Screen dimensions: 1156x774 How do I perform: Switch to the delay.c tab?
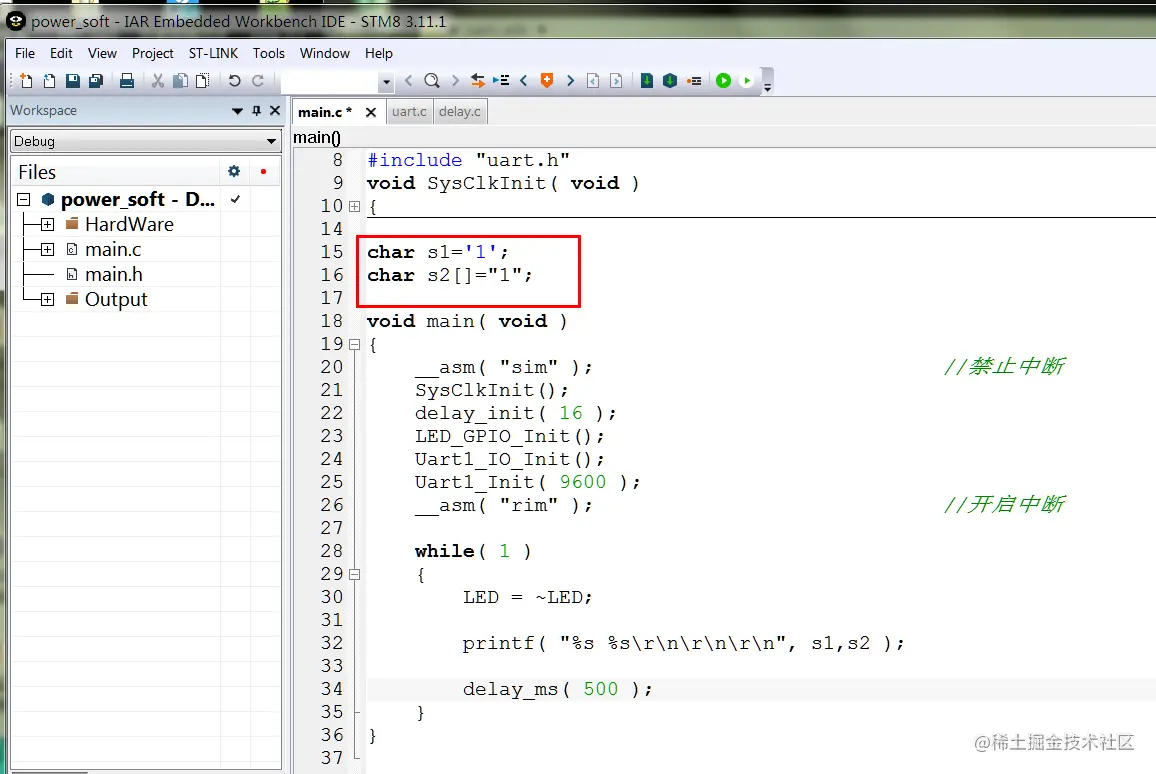click(x=459, y=111)
